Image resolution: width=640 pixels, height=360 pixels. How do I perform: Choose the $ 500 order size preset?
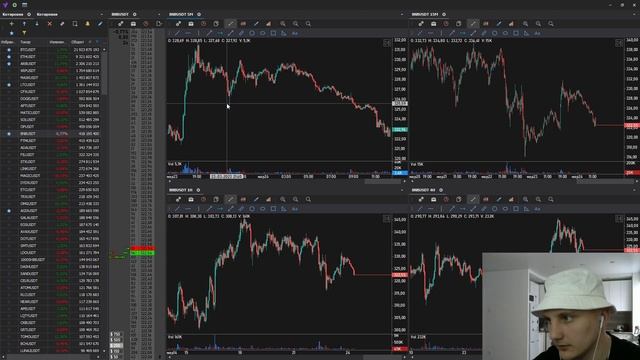116,340
